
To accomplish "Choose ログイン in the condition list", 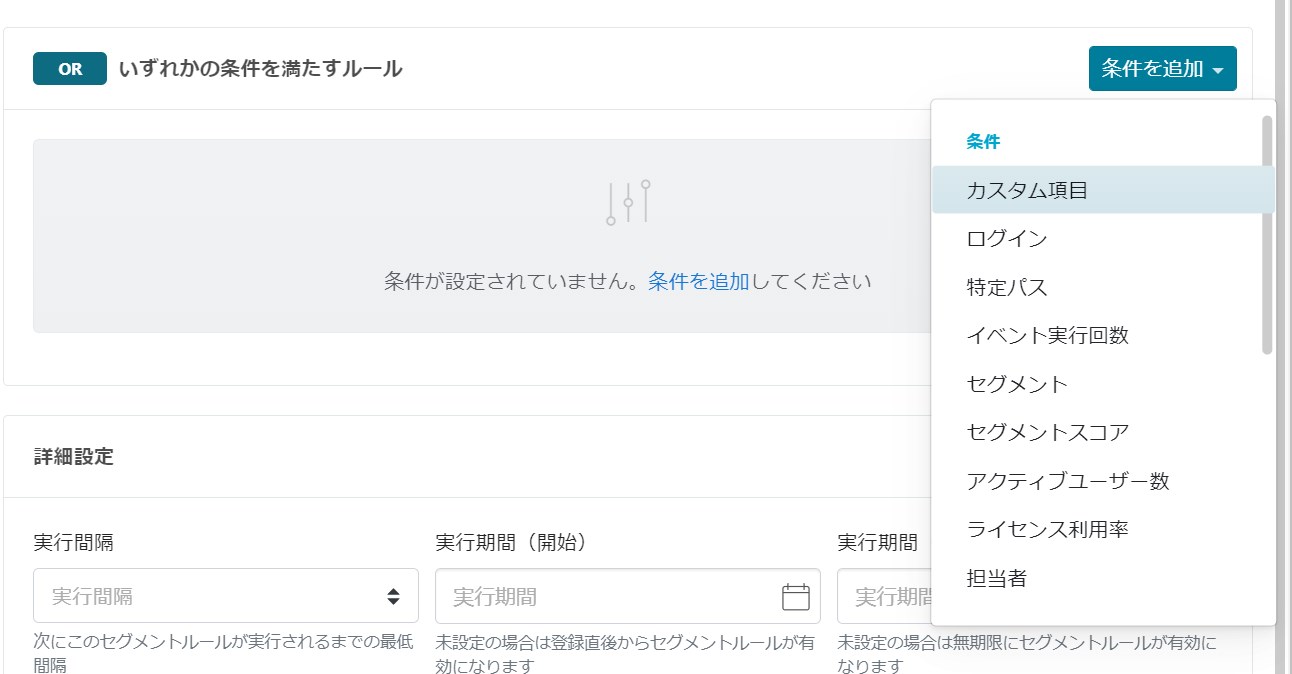I will 1103,239.
